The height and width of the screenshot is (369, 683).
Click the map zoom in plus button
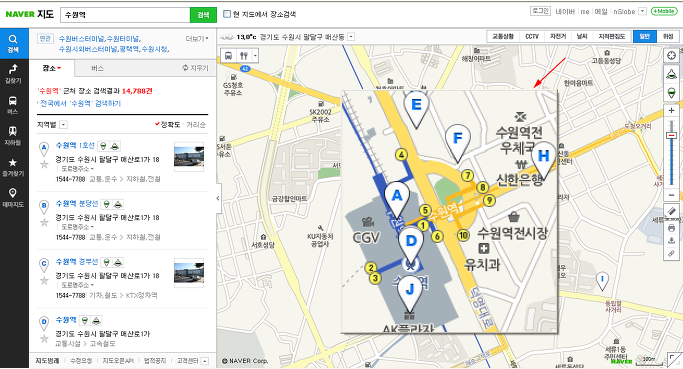(671, 111)
